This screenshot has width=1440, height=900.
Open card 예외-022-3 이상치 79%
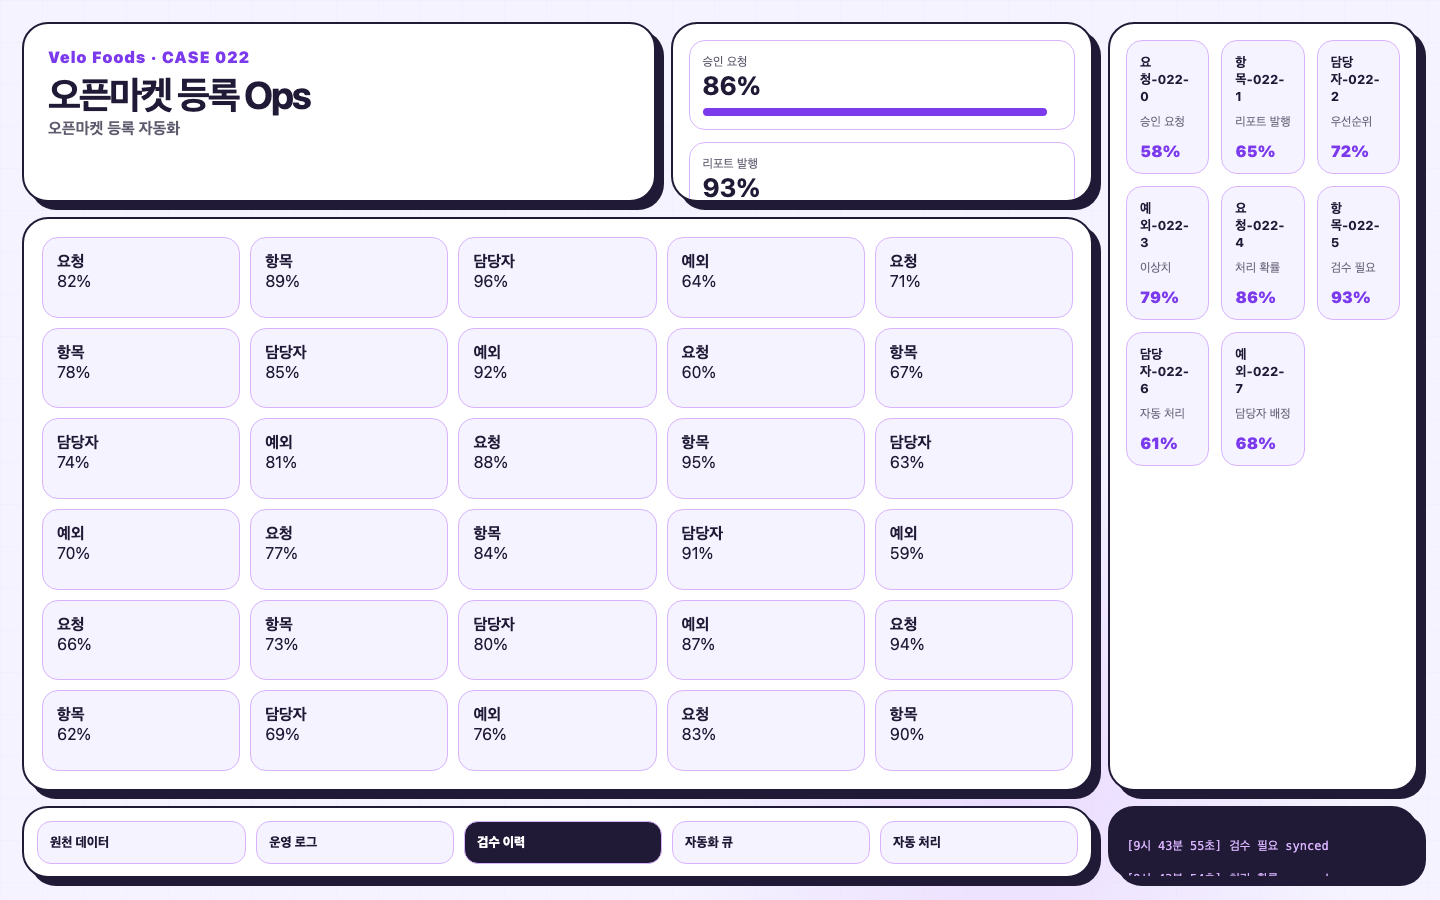[1167, 253]
